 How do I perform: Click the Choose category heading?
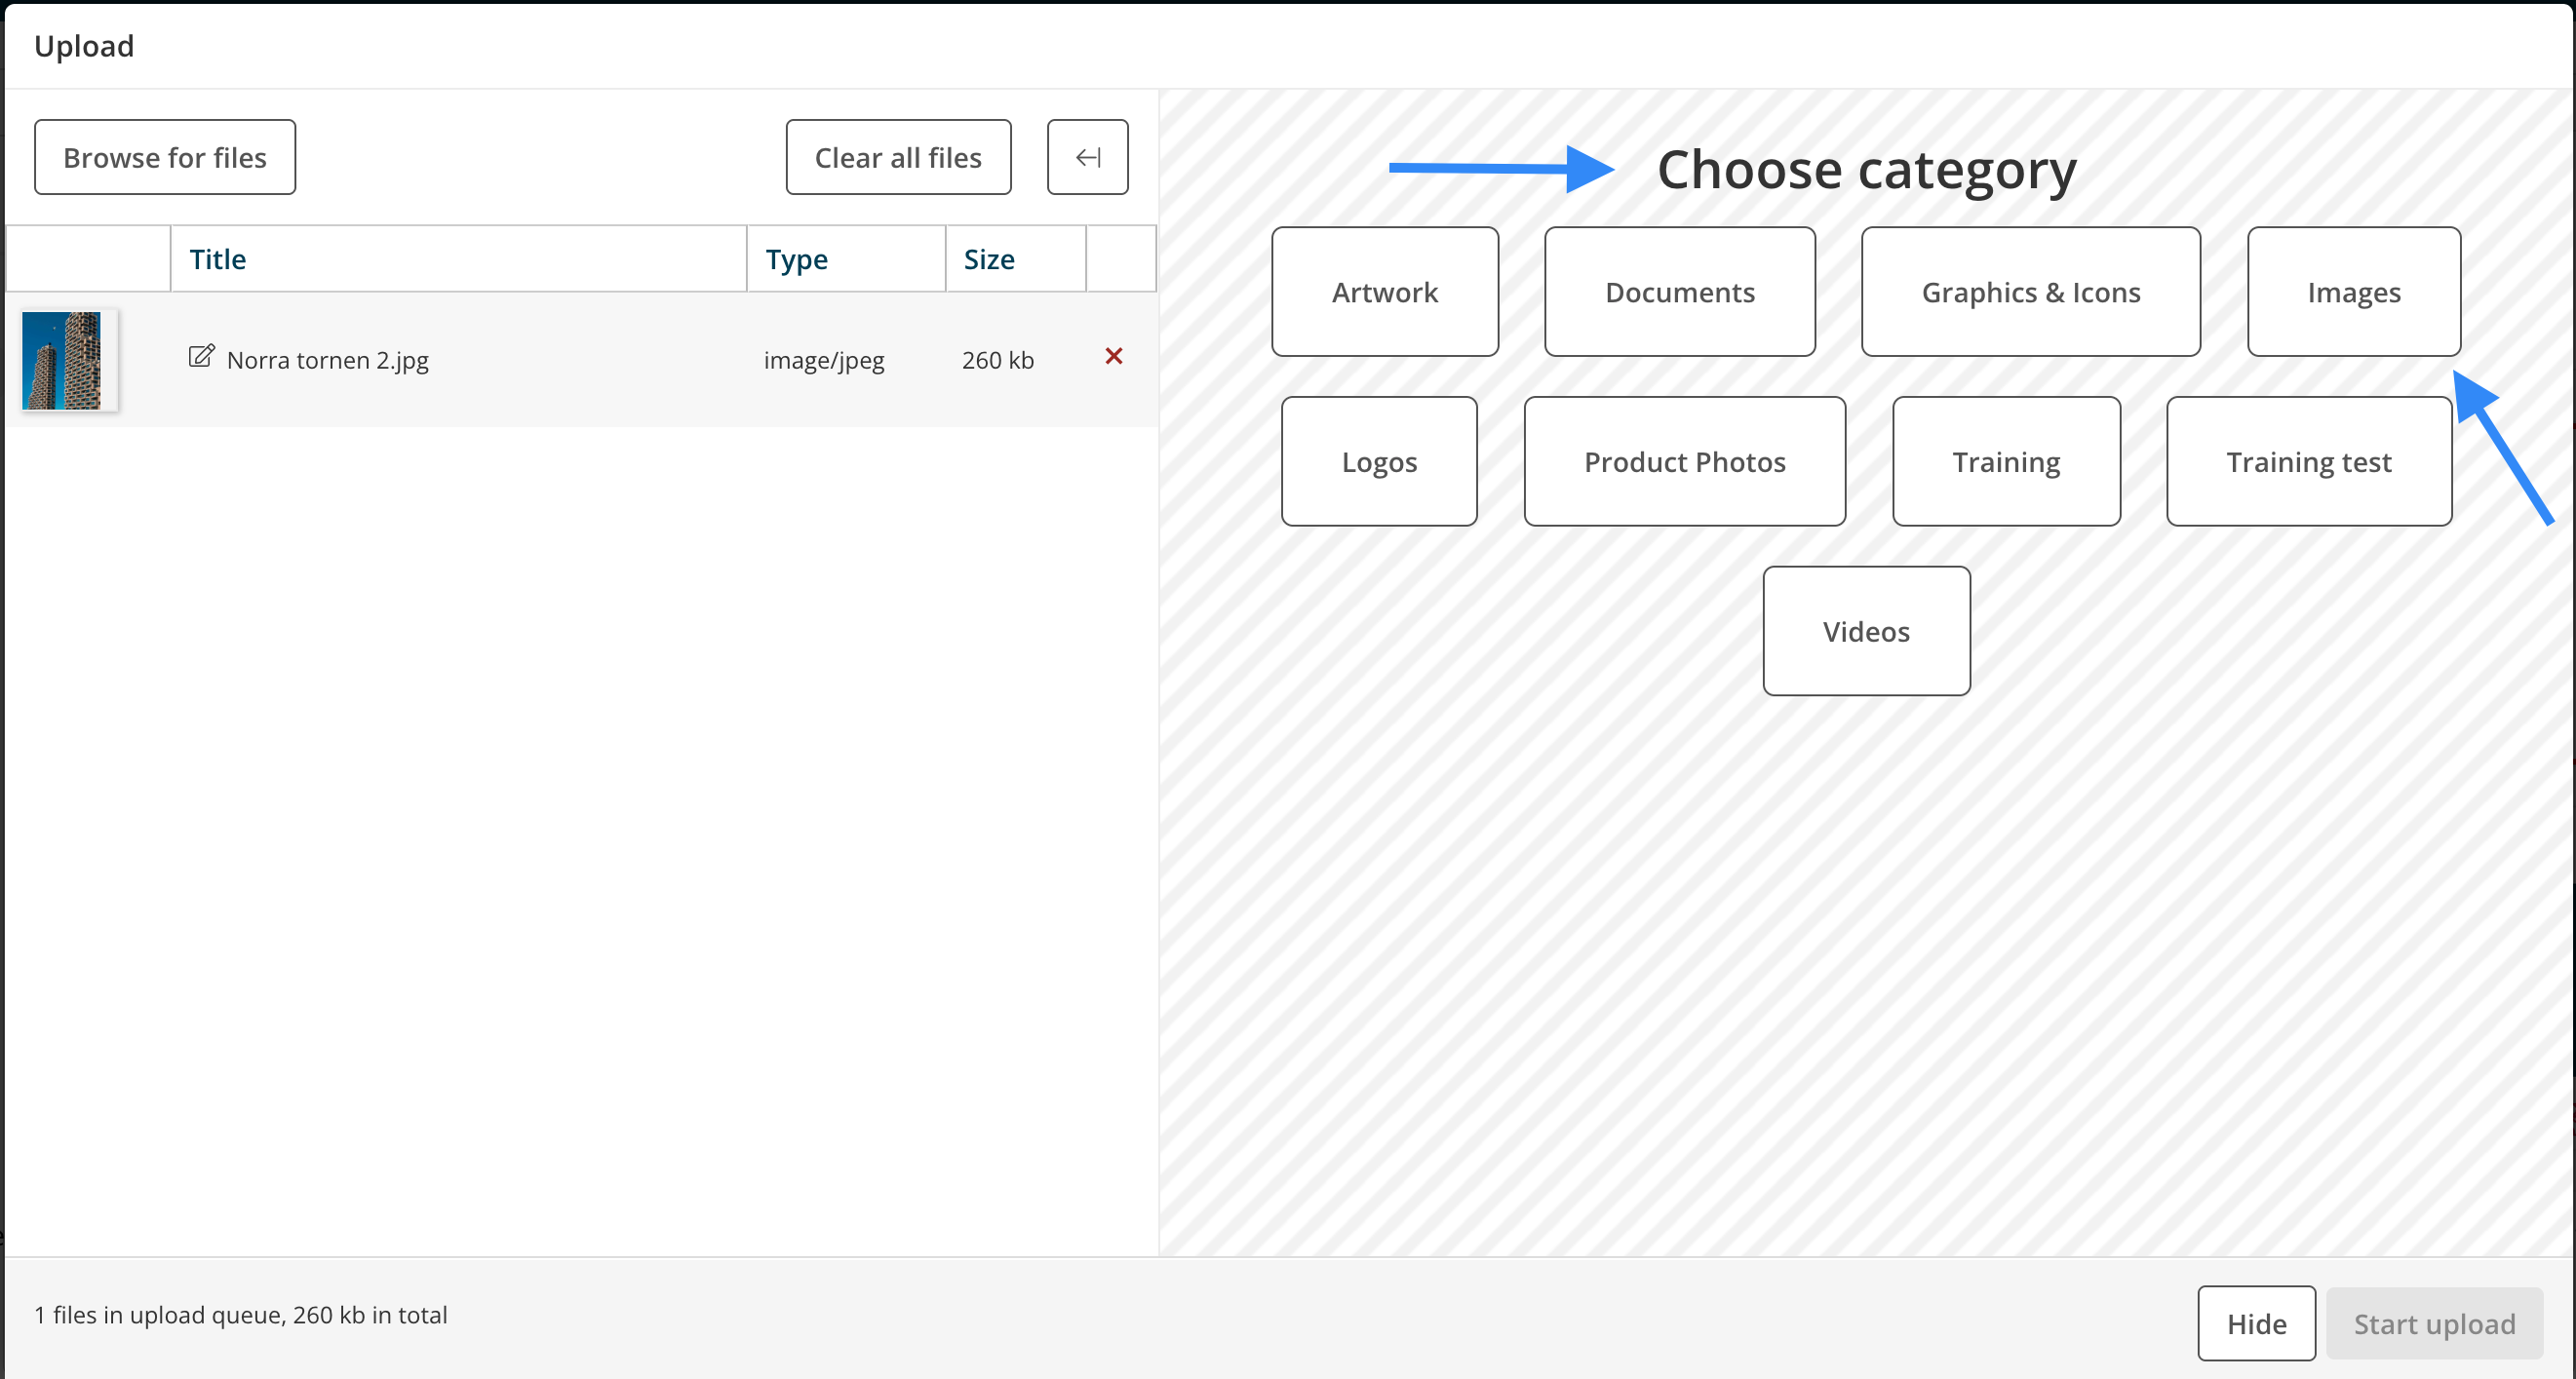click(1866, 169)
